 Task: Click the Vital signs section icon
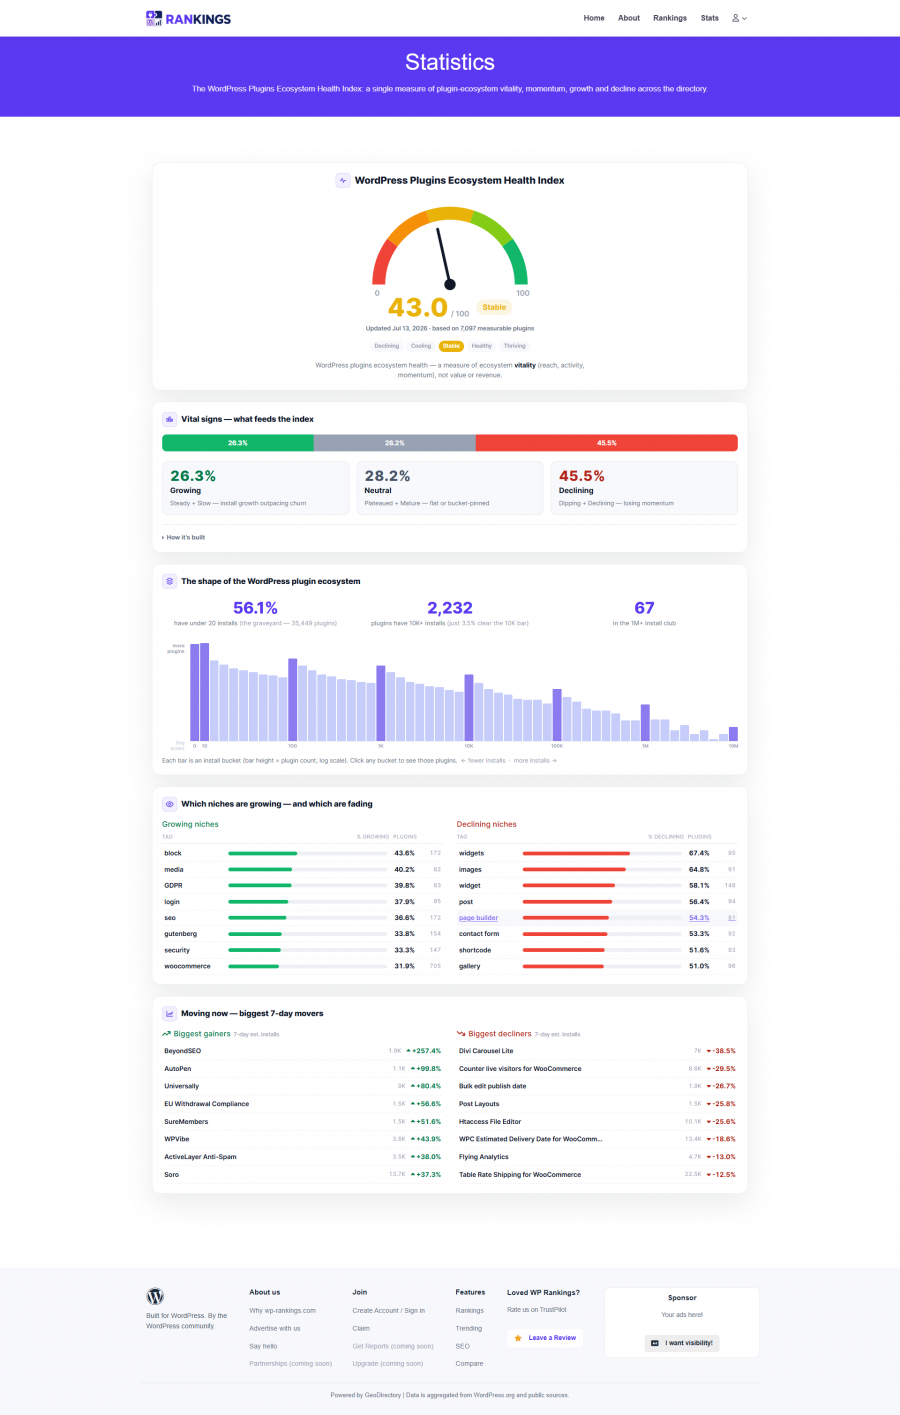[169, 419]
